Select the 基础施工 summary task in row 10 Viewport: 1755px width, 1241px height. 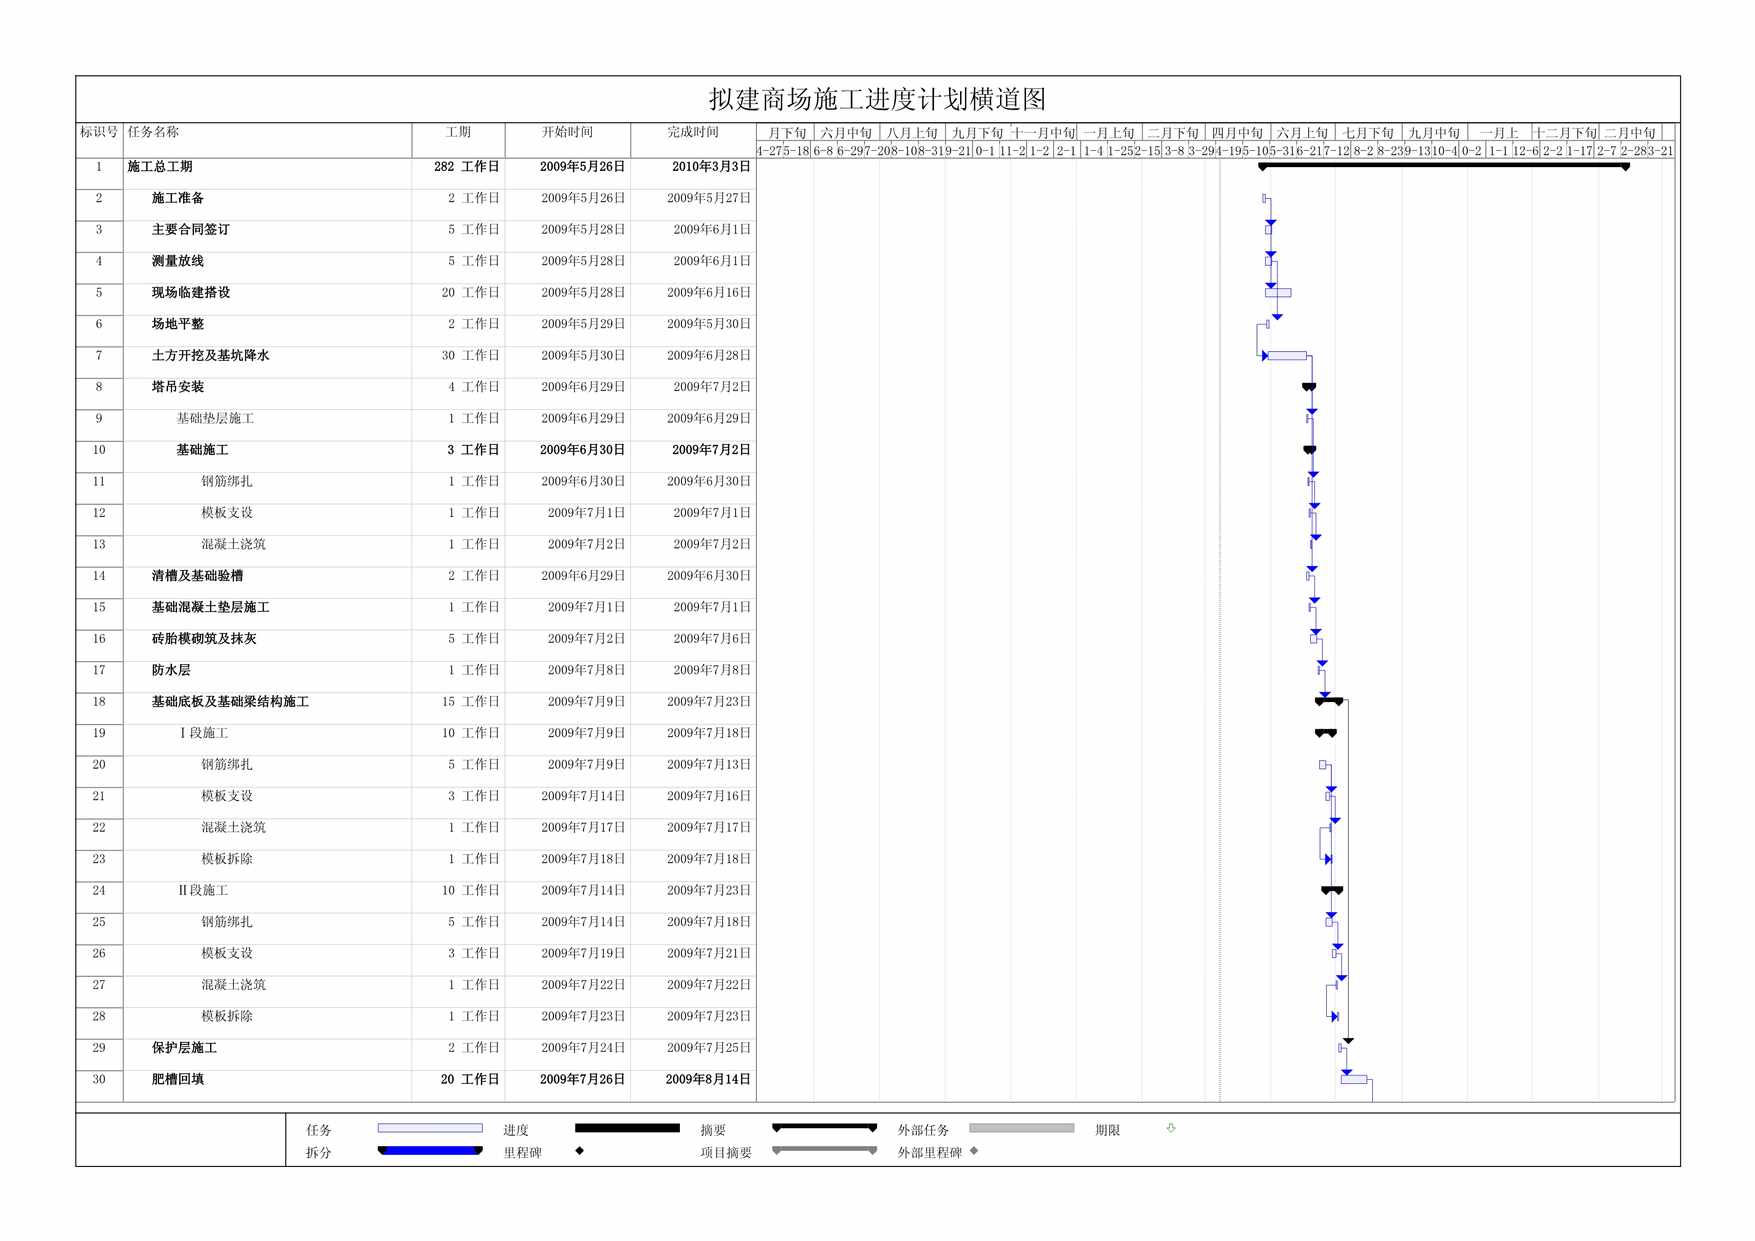(x=202, y=450)
